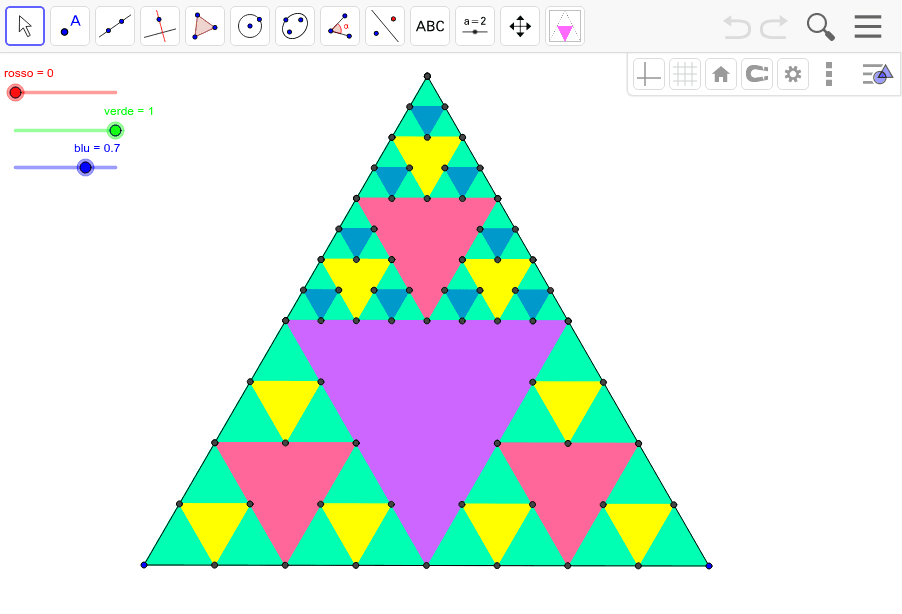
Task: Select the Circle with Center tool
Action: 250,26
